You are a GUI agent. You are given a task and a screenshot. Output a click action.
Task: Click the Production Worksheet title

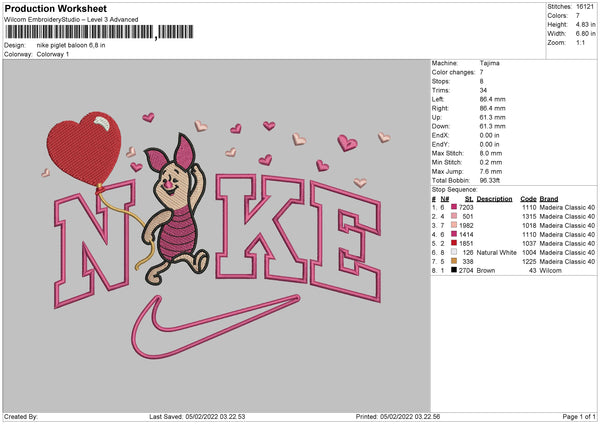pyautogui.click(x=55, y=8)
